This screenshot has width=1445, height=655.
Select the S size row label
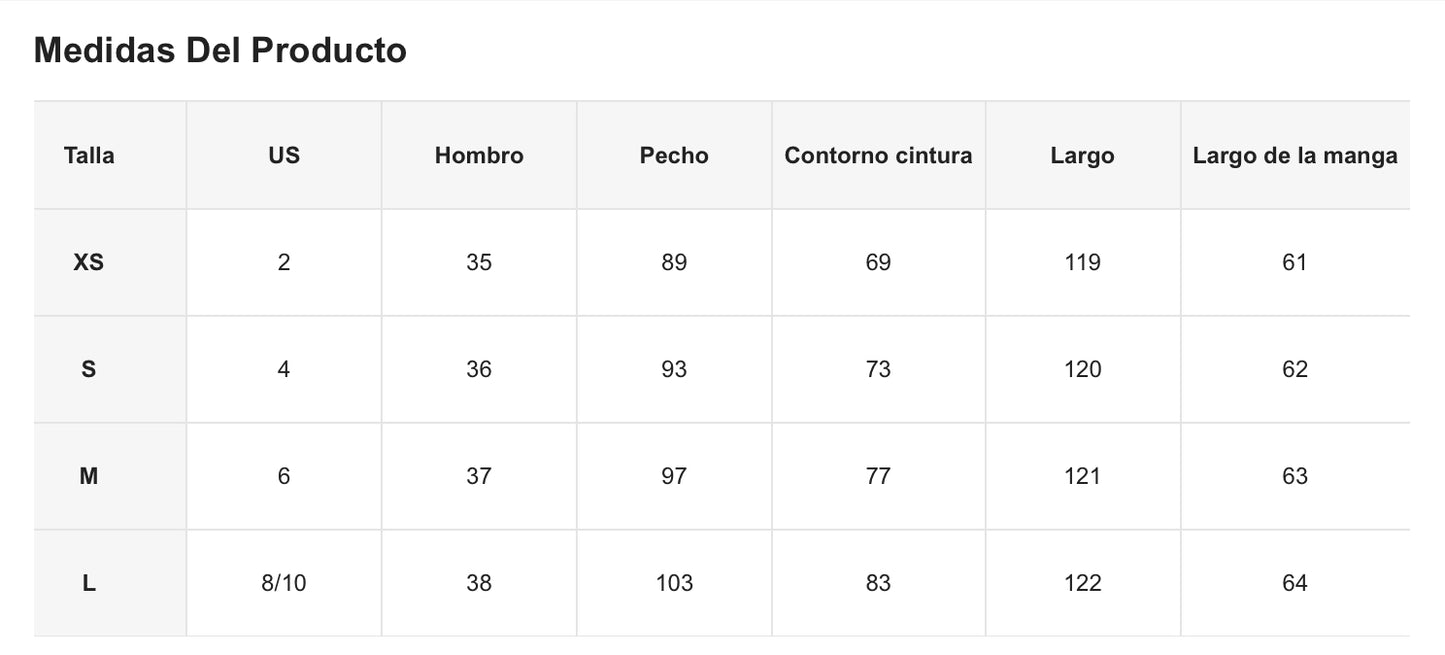89,370
